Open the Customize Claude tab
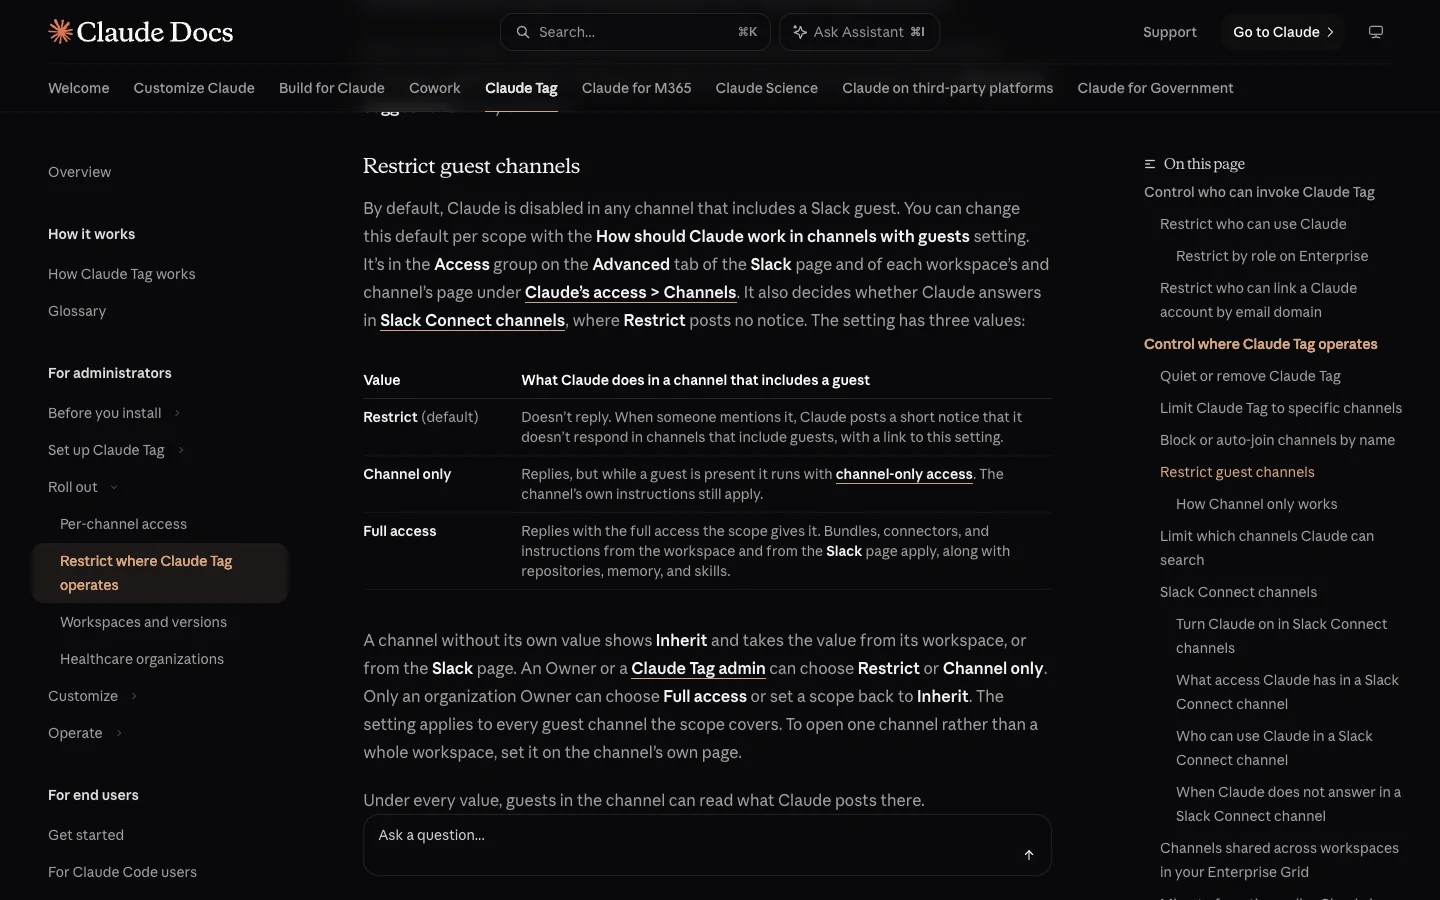1440x900 pixels. click(194, 88)
